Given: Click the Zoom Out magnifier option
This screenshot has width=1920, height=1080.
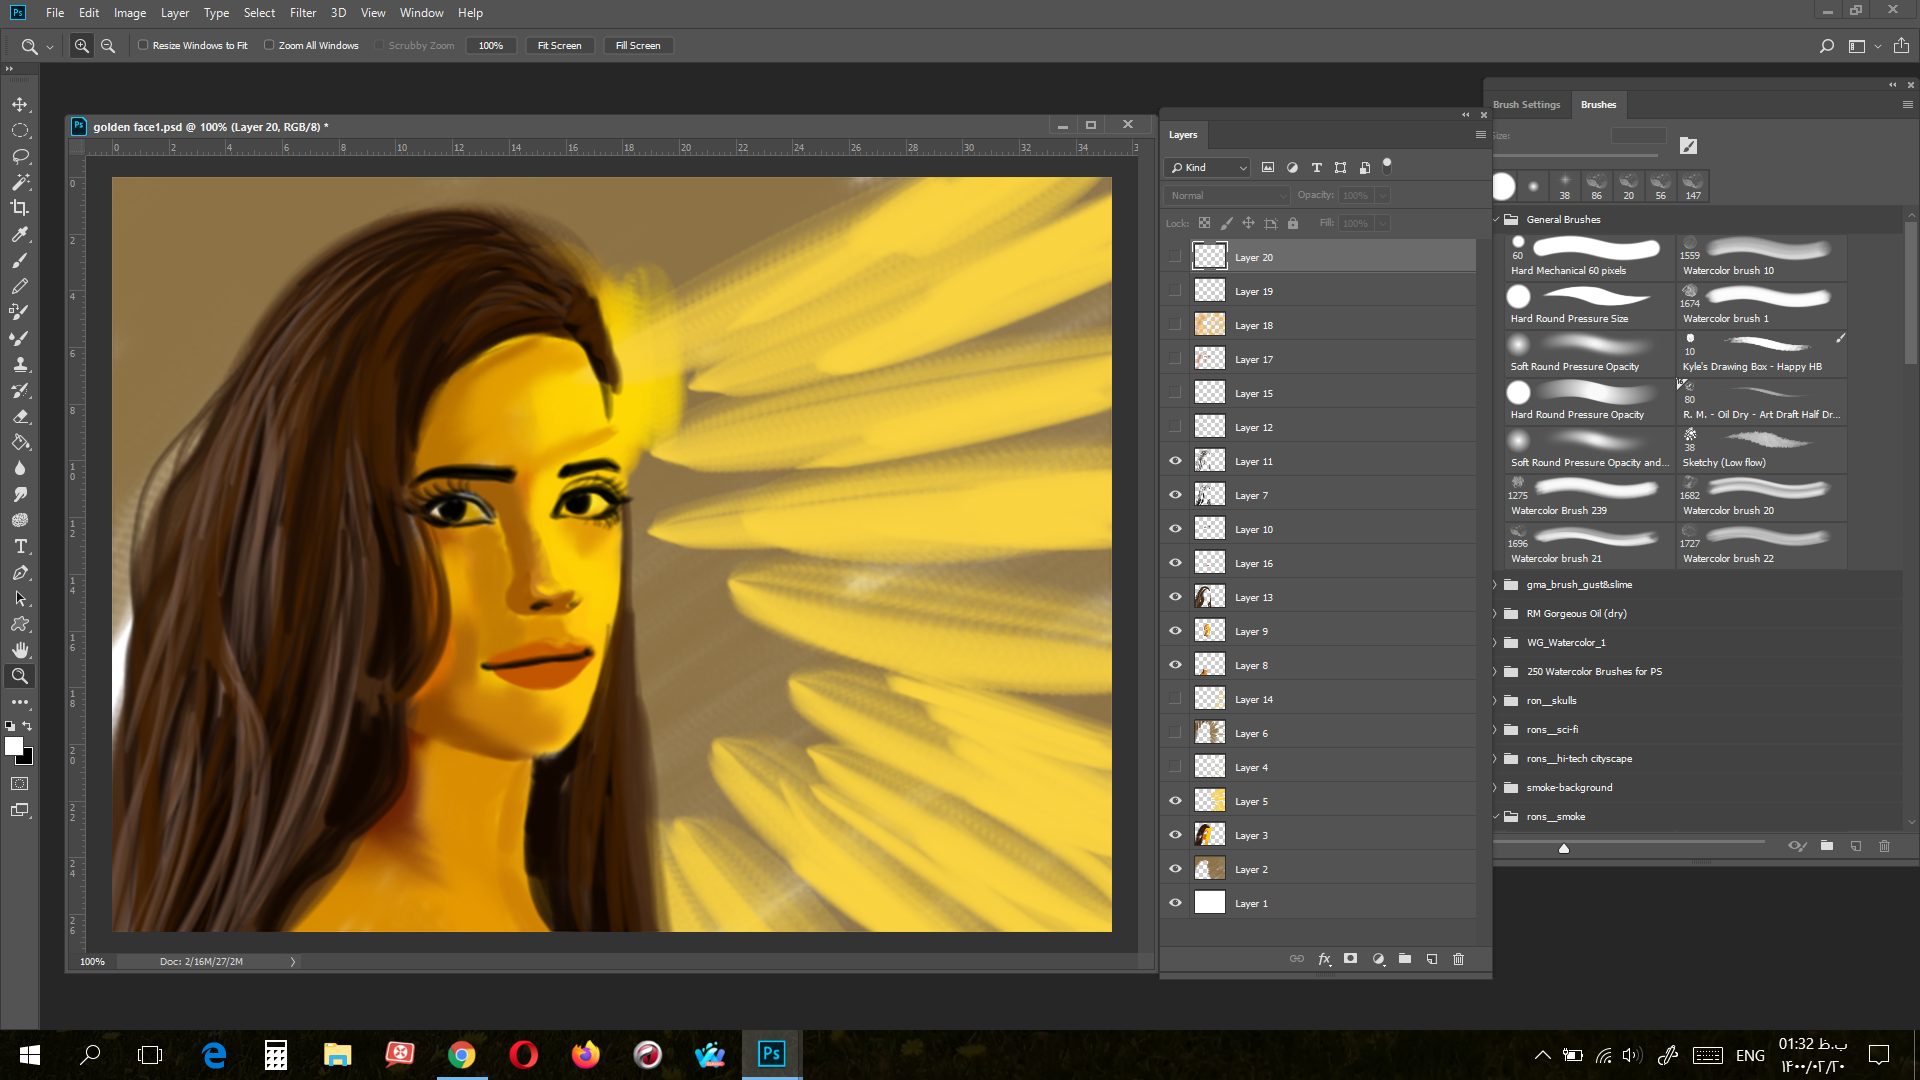Looking at the screenshot, I should tap(108, 45).
